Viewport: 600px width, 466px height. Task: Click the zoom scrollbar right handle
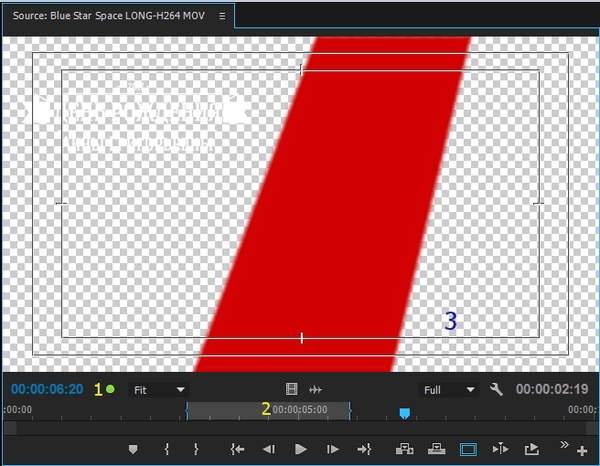pos(592,428)
